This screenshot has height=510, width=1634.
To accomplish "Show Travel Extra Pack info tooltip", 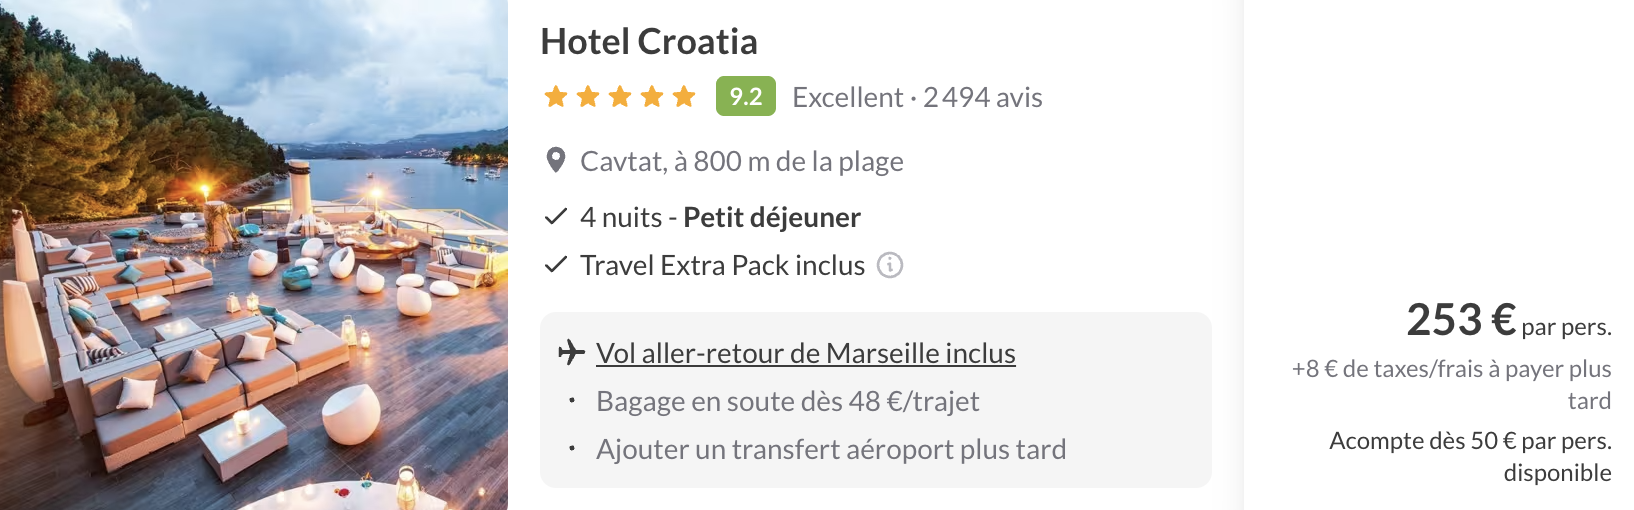I will click(x=890, y=265).
